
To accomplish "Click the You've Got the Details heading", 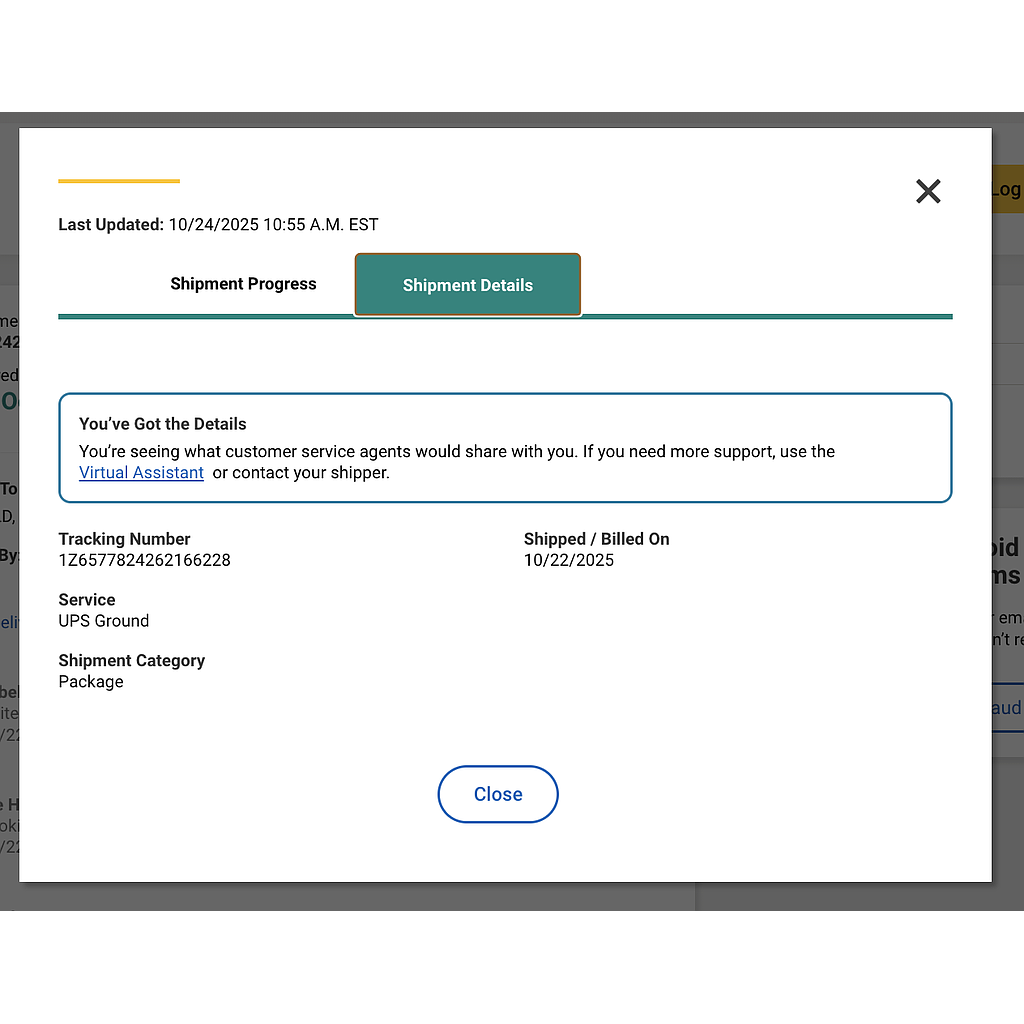I will click(162, 424).
